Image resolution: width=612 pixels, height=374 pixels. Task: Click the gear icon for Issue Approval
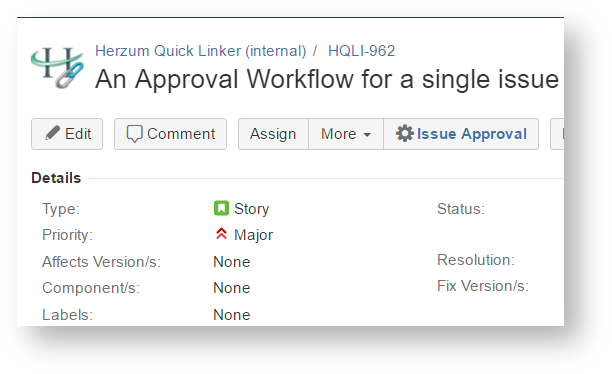click(404, 134)
